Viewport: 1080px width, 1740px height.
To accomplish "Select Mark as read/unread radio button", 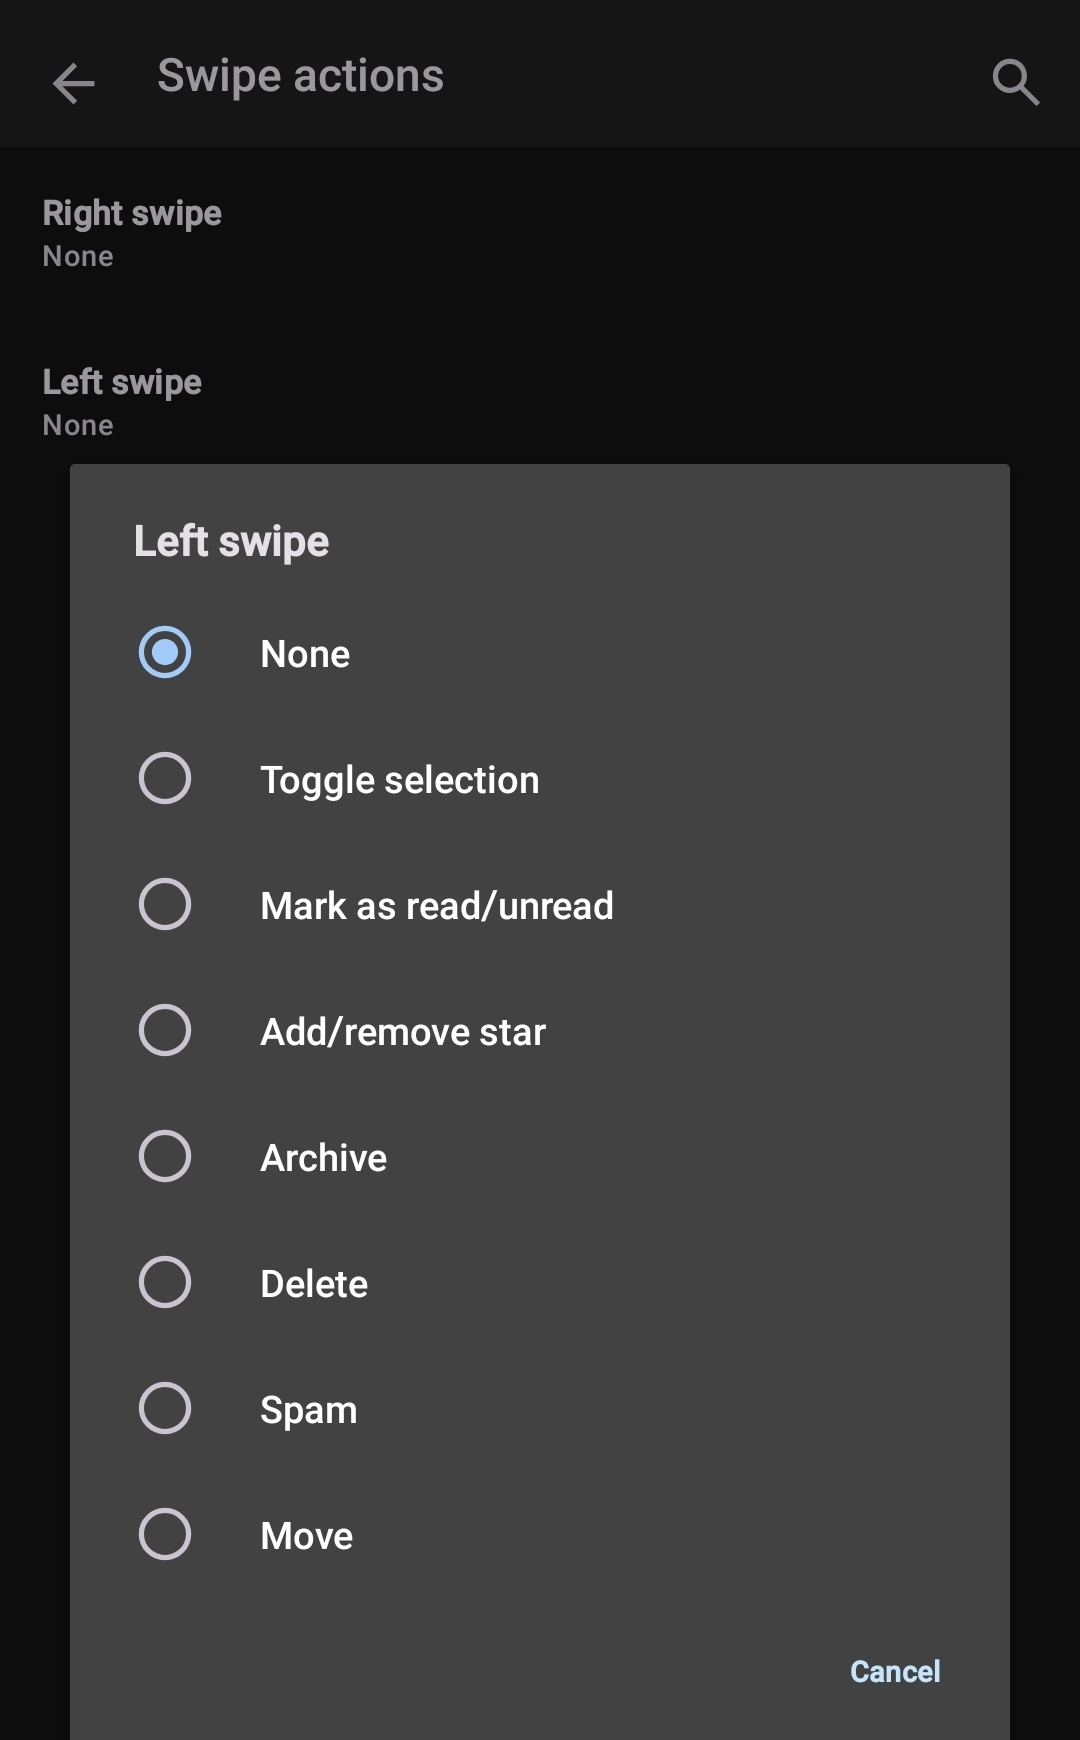I will click(165, 905).
